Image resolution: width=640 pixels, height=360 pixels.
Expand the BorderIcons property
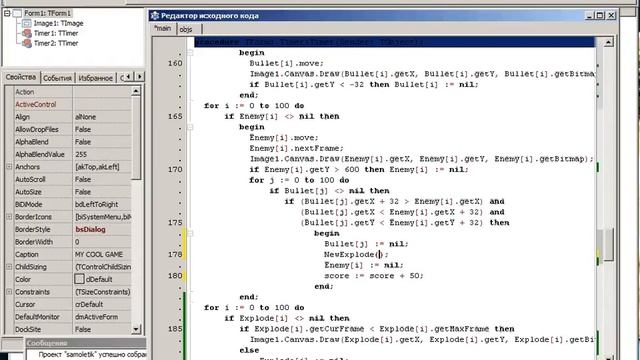[x=9, y=216]
